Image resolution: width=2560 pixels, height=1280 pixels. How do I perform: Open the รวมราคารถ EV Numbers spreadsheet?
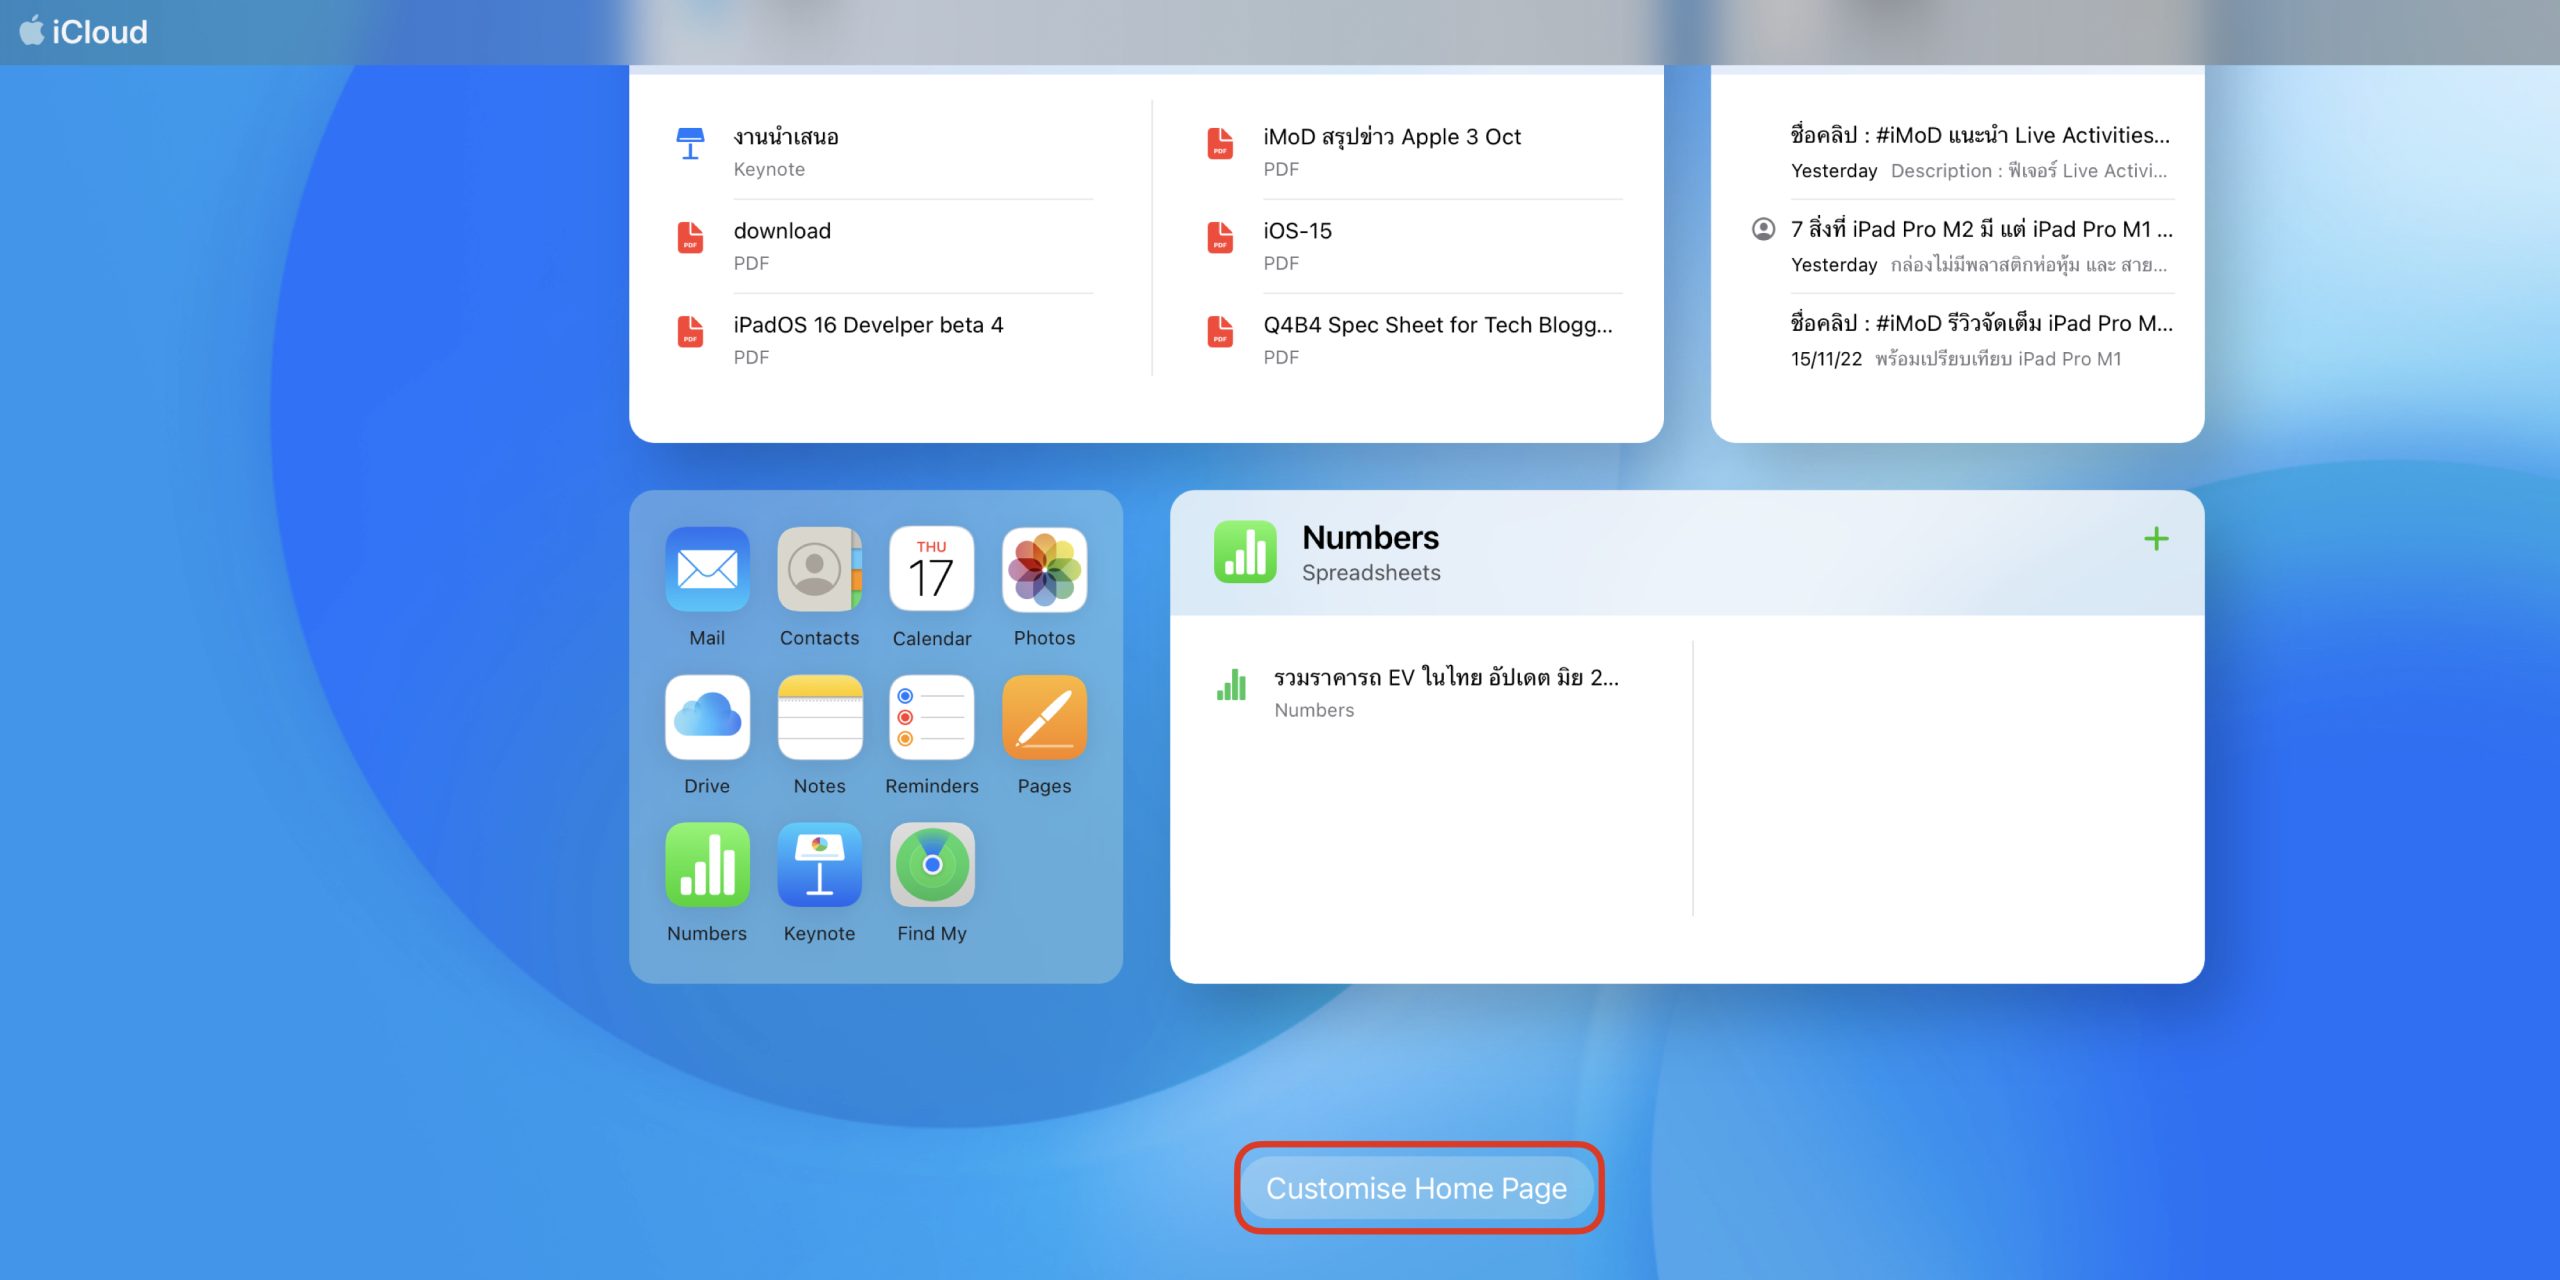(1444, 692)
